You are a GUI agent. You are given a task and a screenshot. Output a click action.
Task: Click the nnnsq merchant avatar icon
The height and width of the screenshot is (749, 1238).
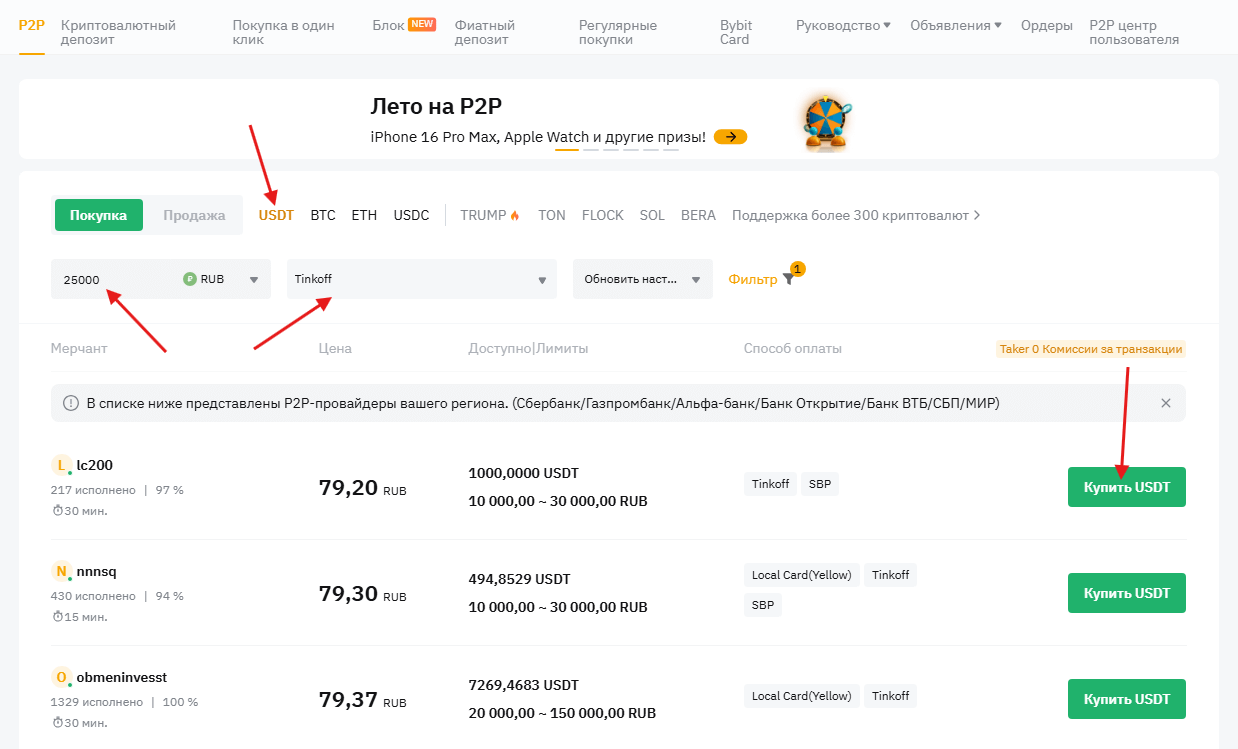(61, 572)
